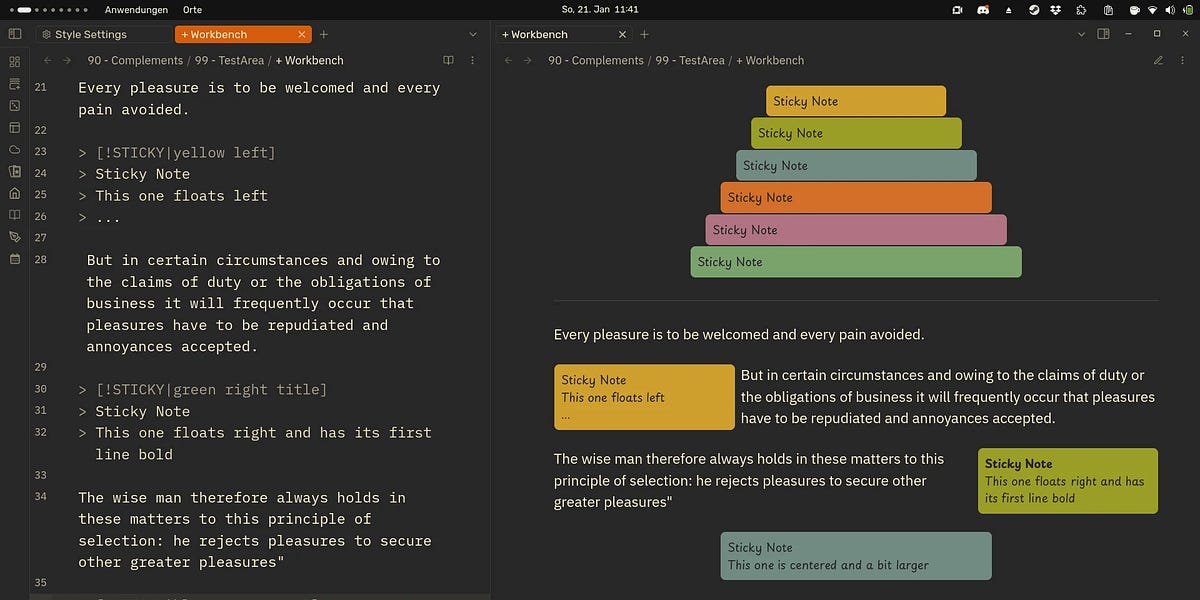Open the calendar icon in the ribbon
Viewport: 1200px width, 600px height.
[14, 260]
